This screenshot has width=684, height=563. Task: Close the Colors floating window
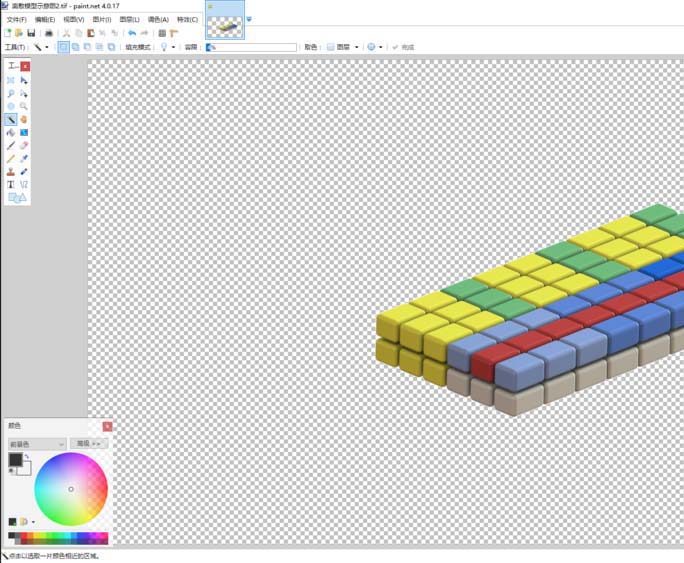107,427
